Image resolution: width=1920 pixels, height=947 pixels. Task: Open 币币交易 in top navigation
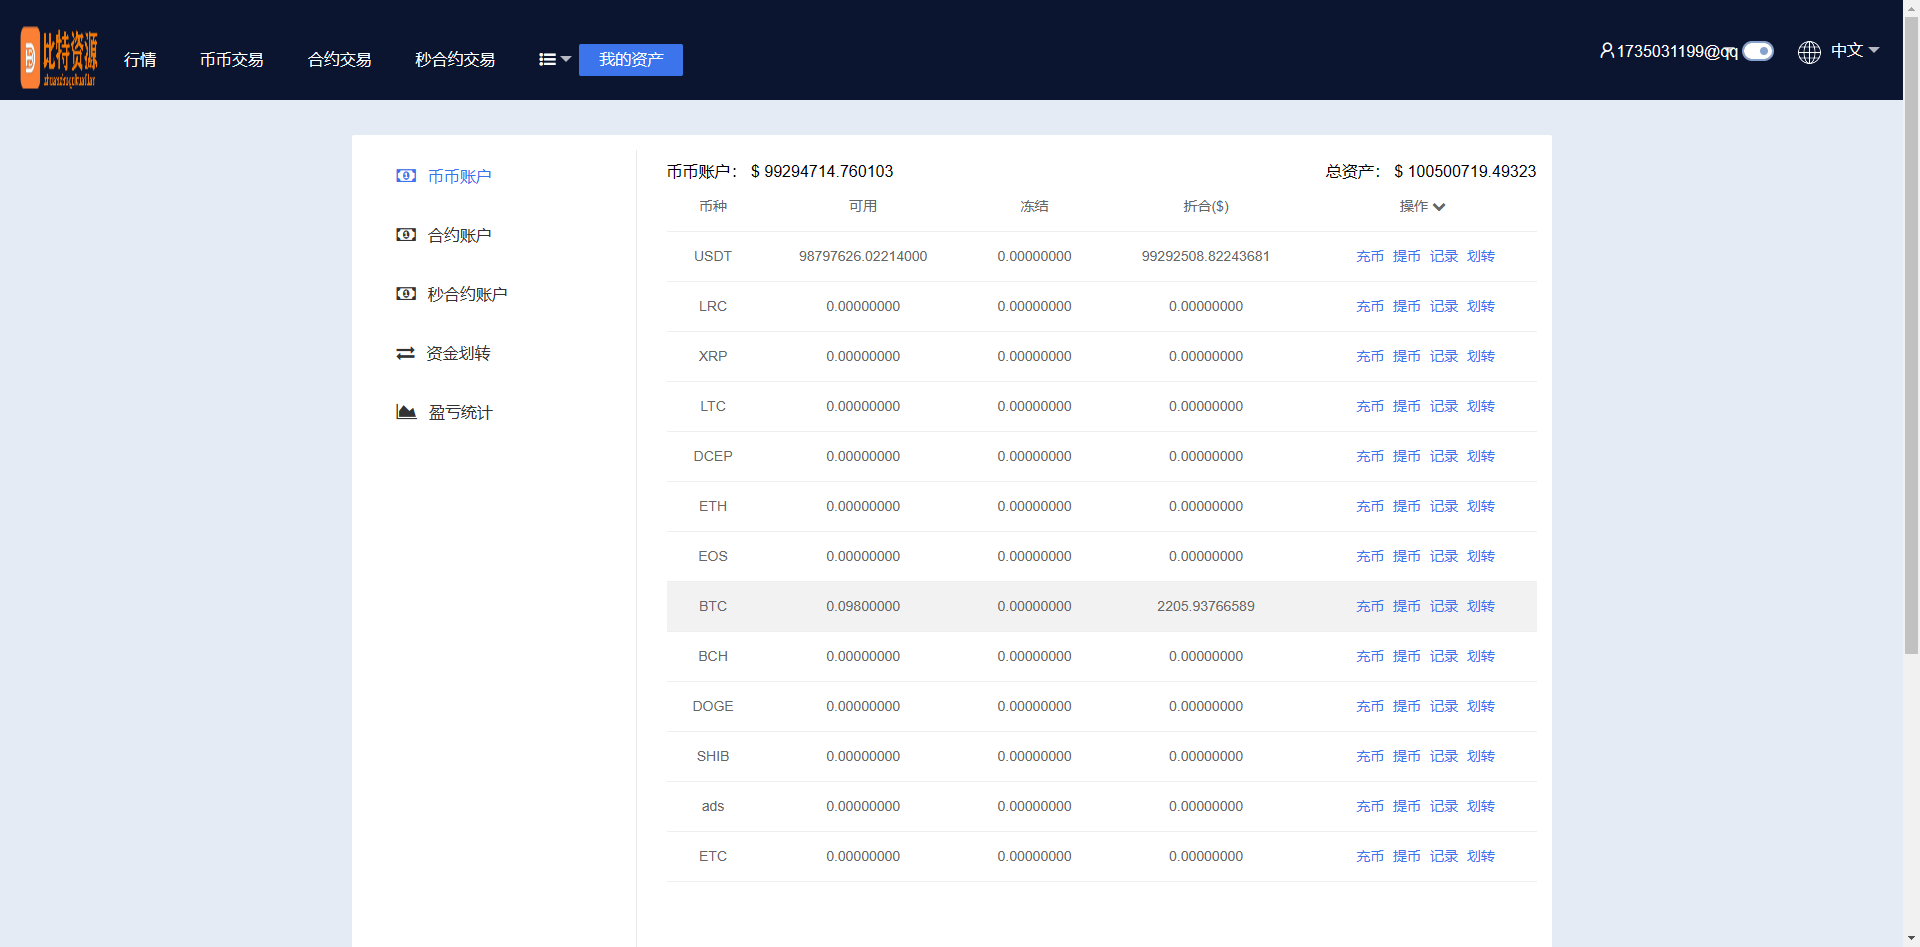232,60
